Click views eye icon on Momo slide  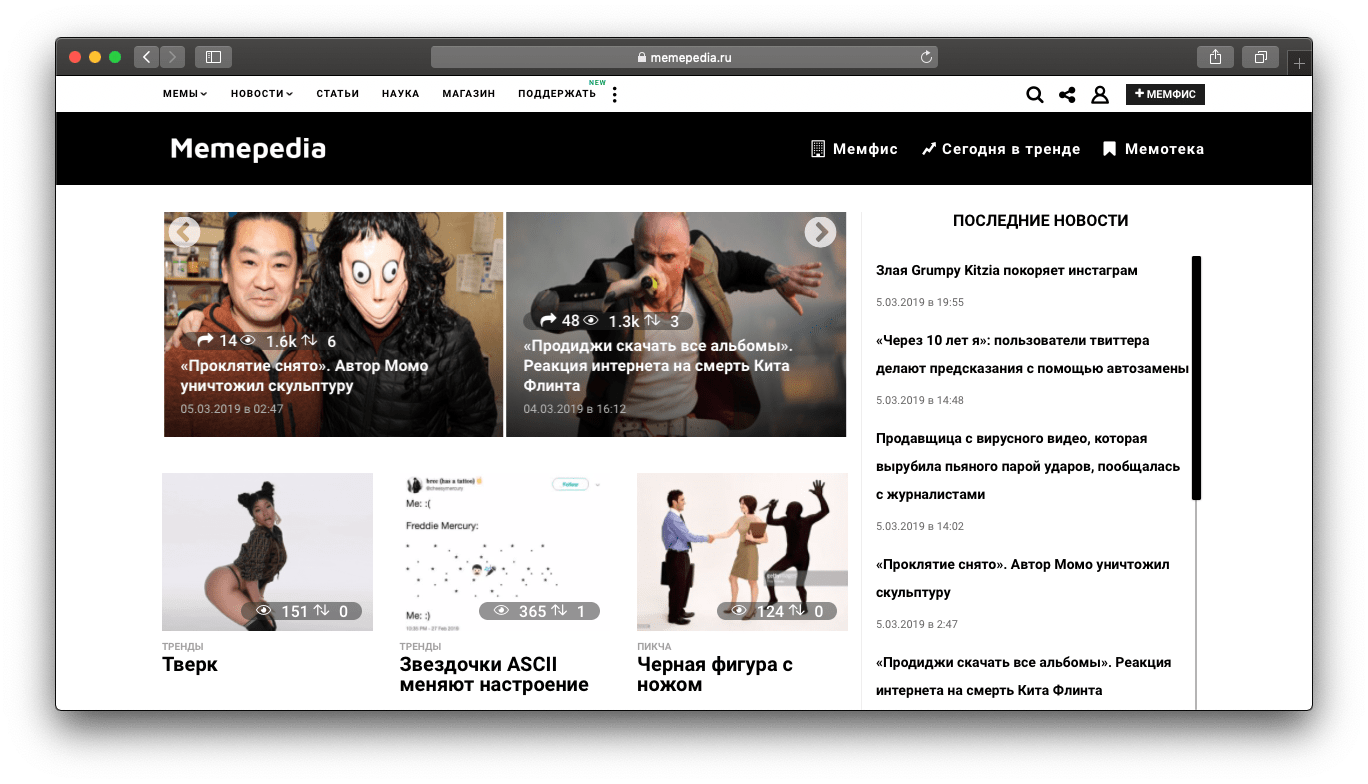(248, 341)
